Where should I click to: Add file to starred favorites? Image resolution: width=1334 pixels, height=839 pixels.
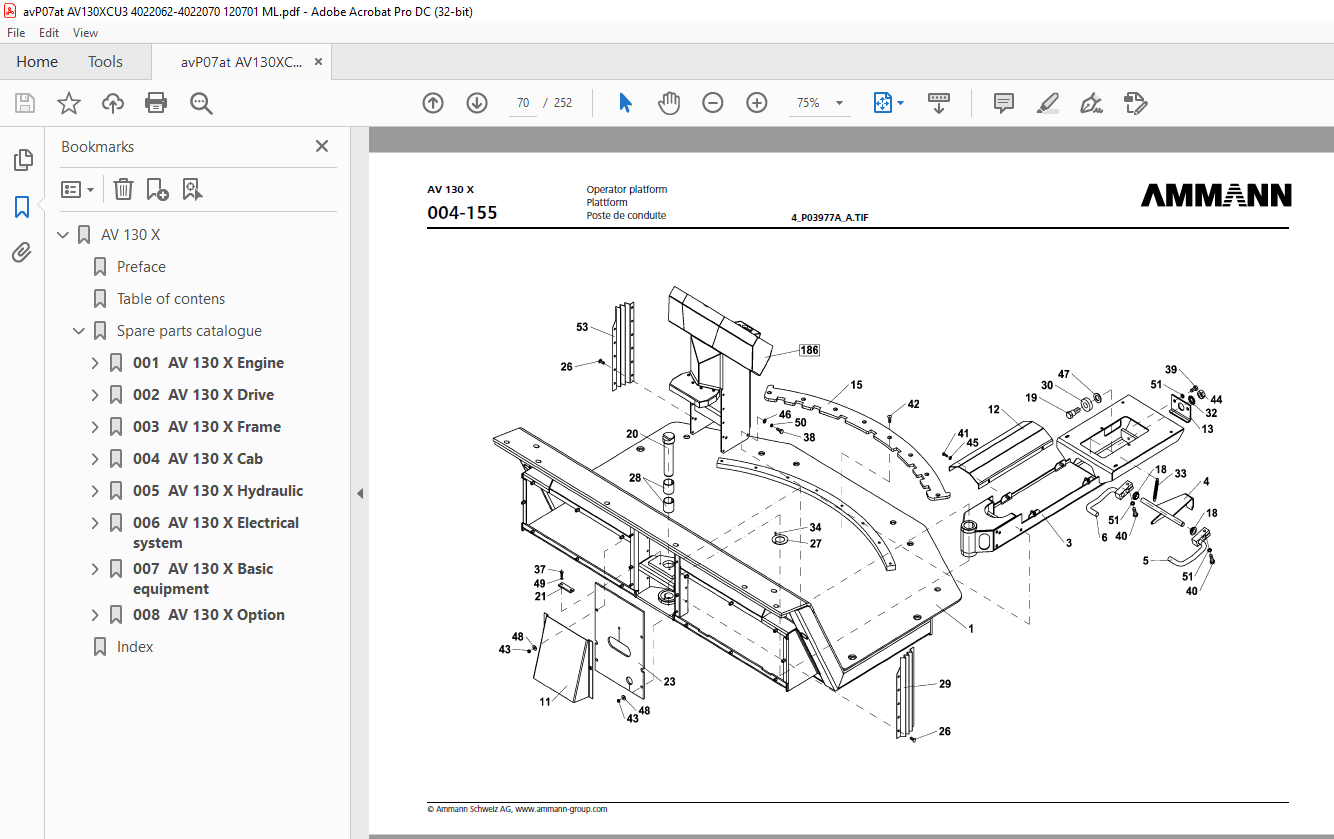click(x=68, y=103)
